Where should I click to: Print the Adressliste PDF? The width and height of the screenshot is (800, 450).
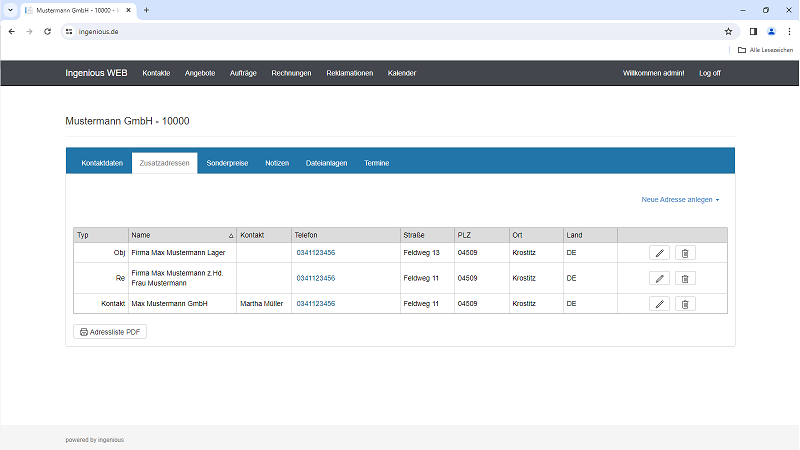click(x=110, y=332)
